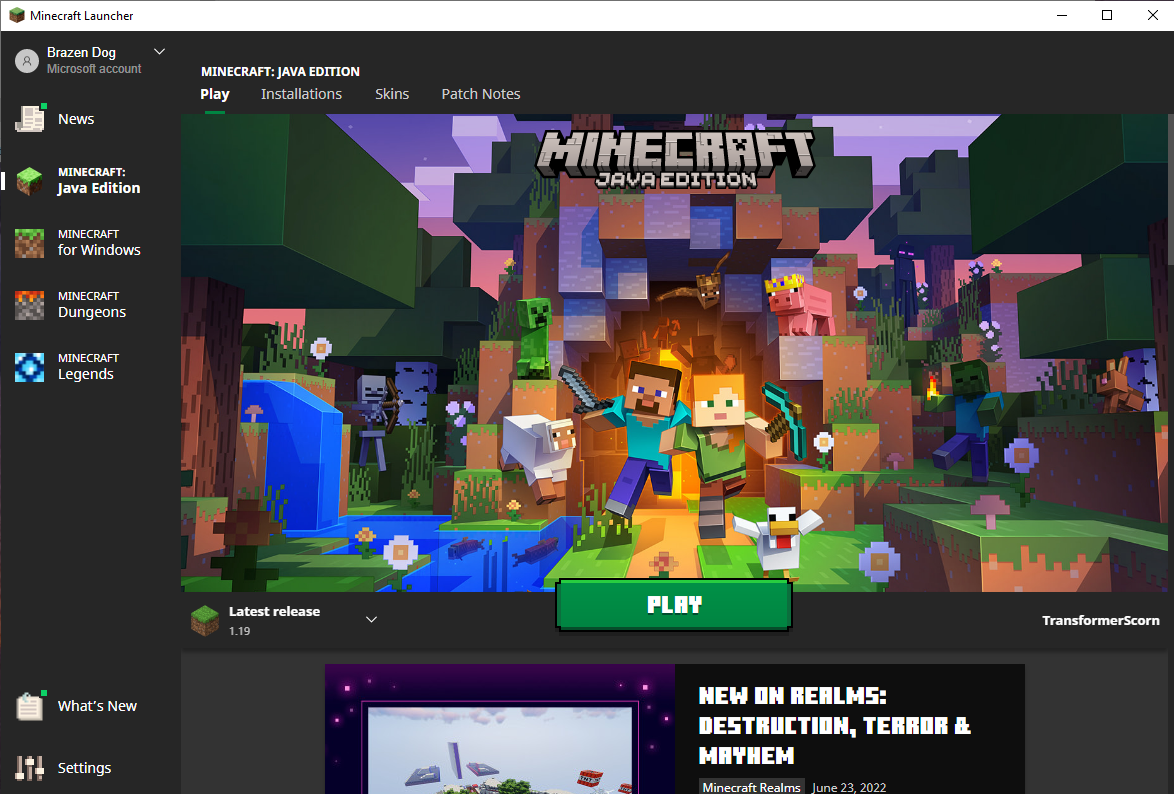Select the Play tab
Screen dimensions: 1174x794
(x=215, y=94)
